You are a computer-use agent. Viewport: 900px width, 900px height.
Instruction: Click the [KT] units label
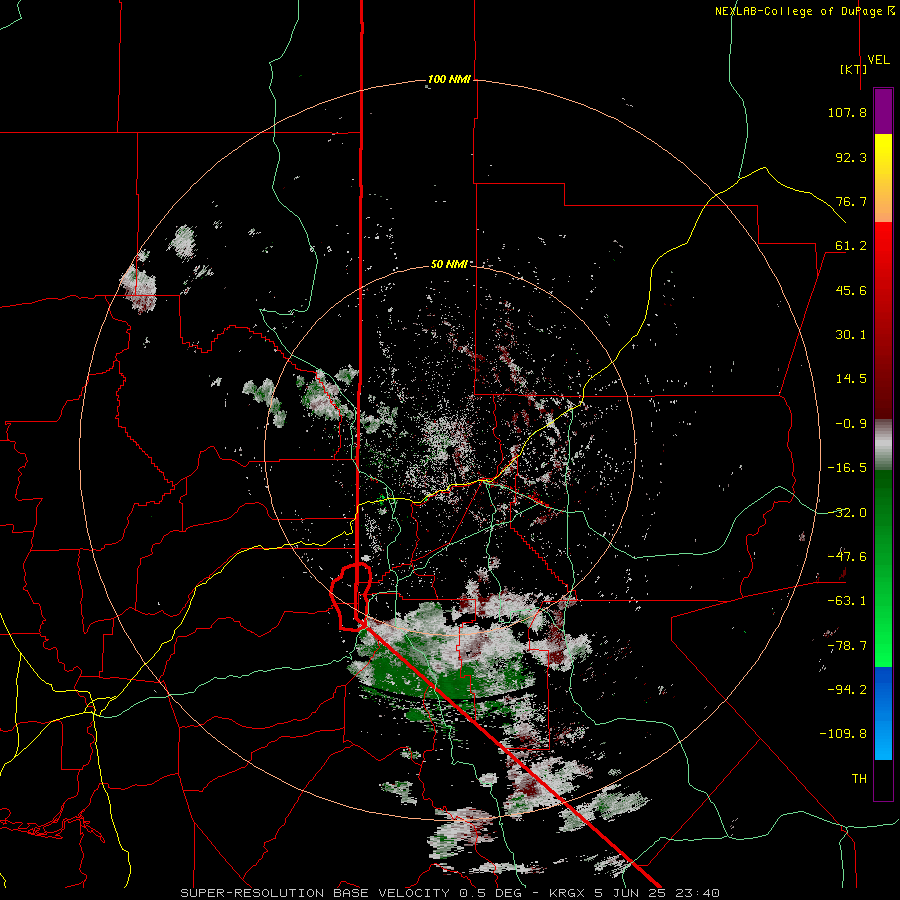coord(853,69)
